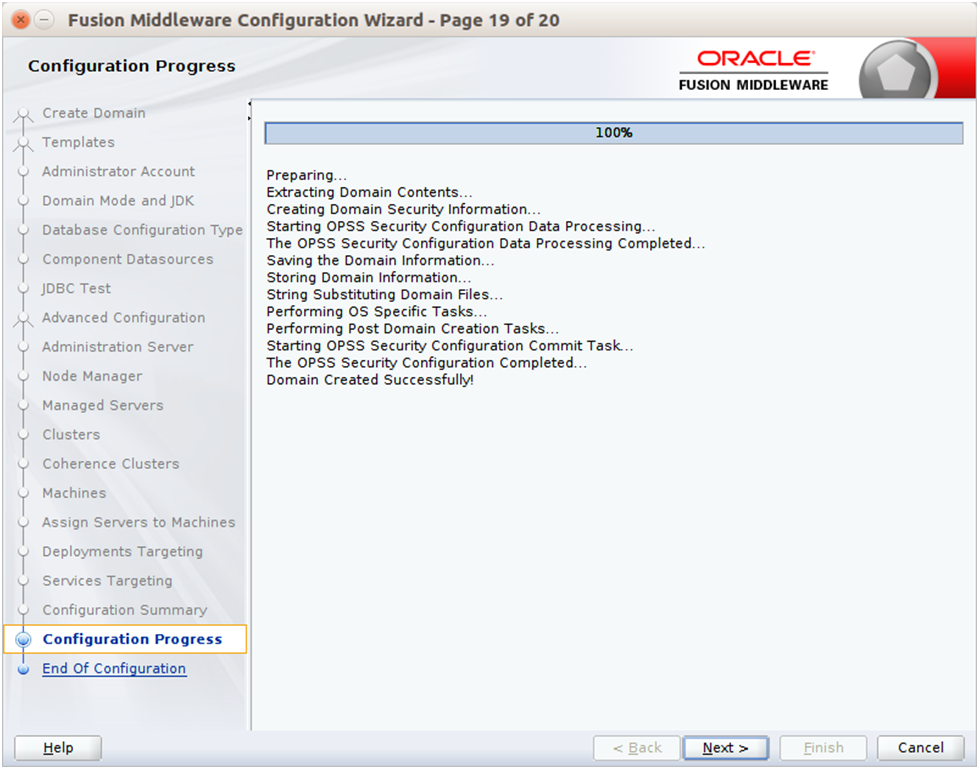This screenshot has height=769, width=979.
Task: Click the 100% progress bar
Action: [614, 133]
